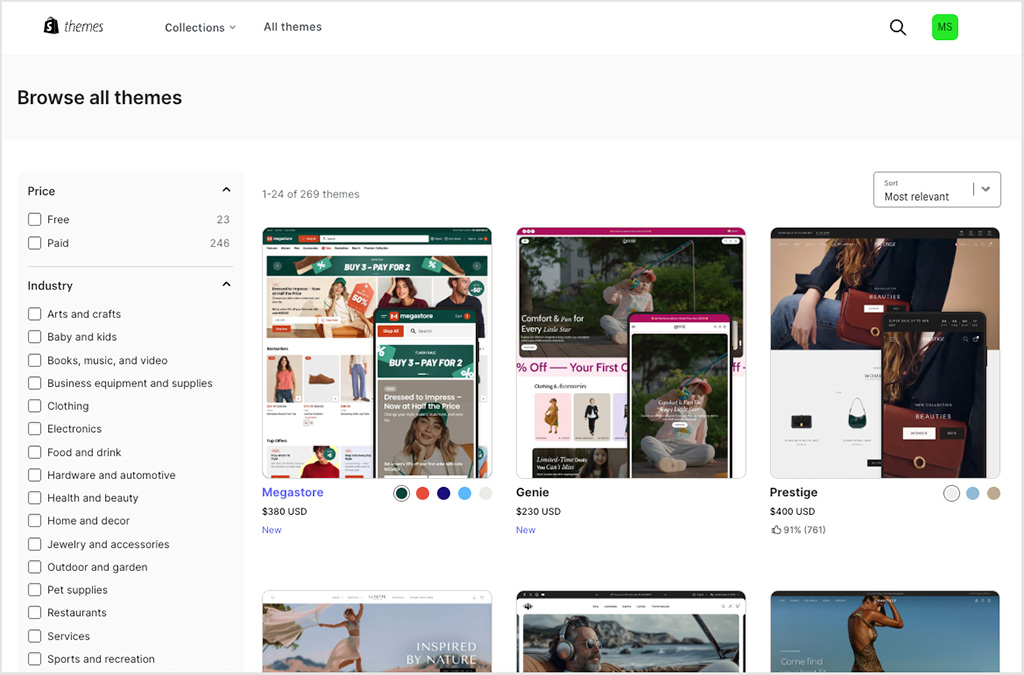Open the Come find theme thumbnail
The height and width of the screenshot is (675, 1024).
[885, 632]
